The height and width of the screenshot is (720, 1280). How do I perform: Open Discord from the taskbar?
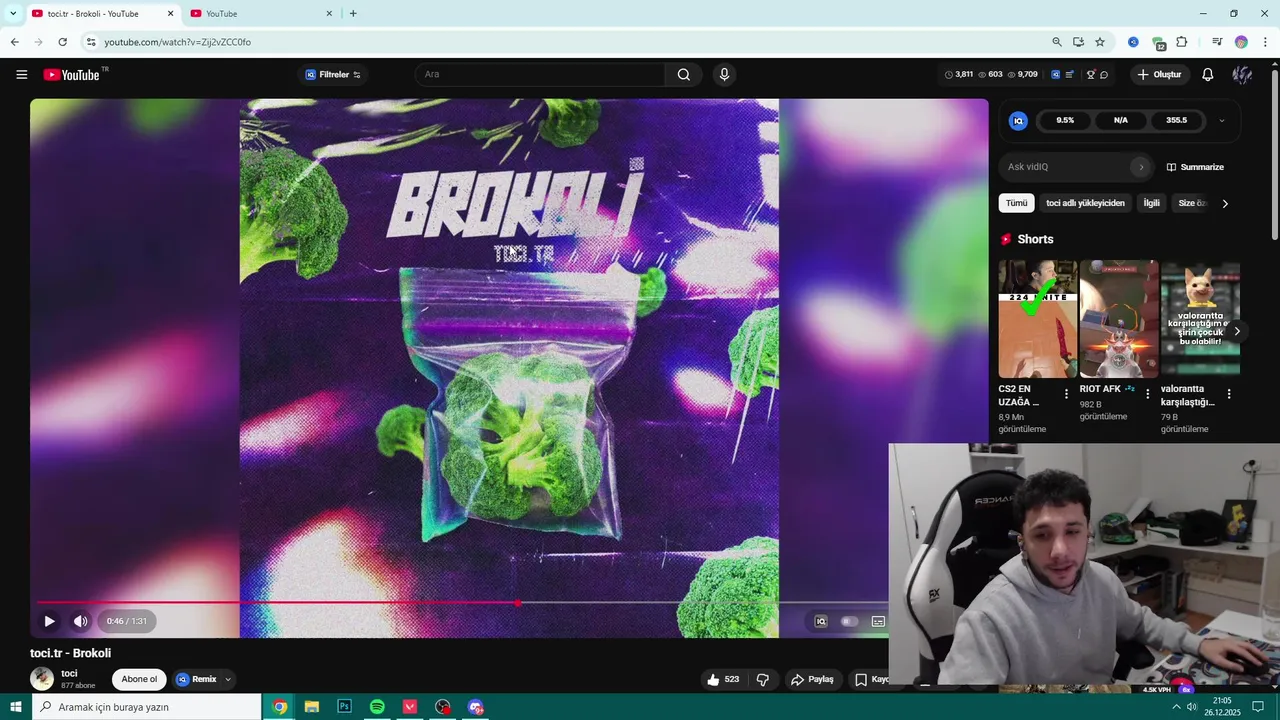(x=476, y=707)
